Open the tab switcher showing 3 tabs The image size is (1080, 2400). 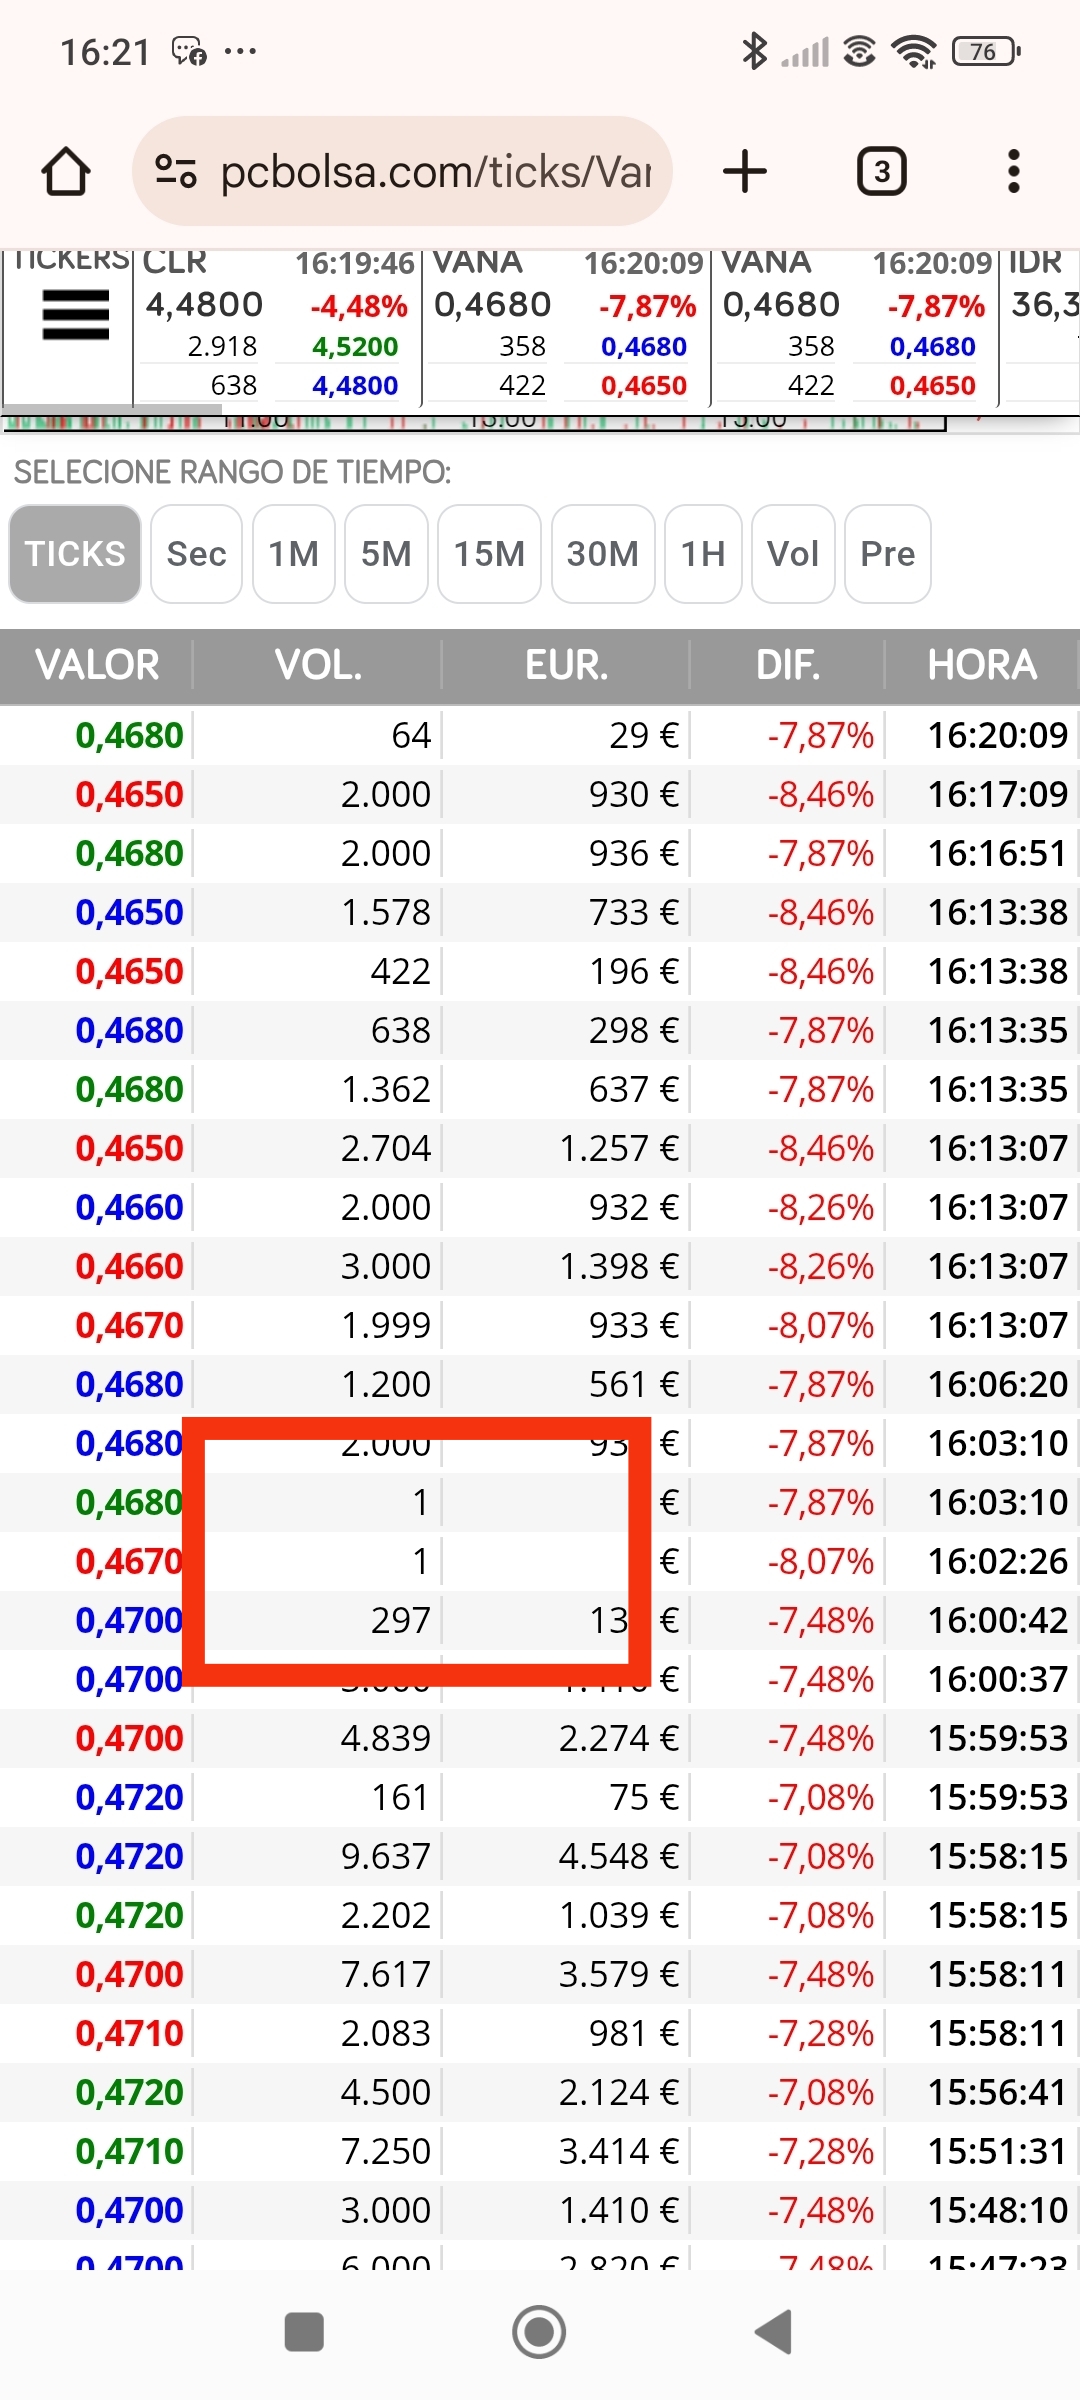pyautogui.click(x=881, y=171)
